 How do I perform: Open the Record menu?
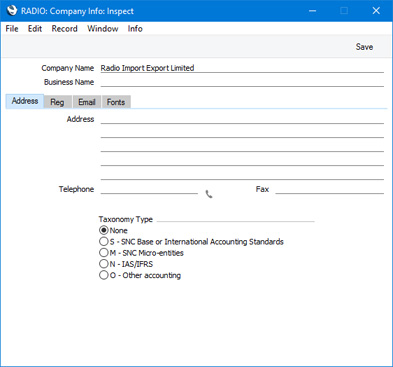64,29
